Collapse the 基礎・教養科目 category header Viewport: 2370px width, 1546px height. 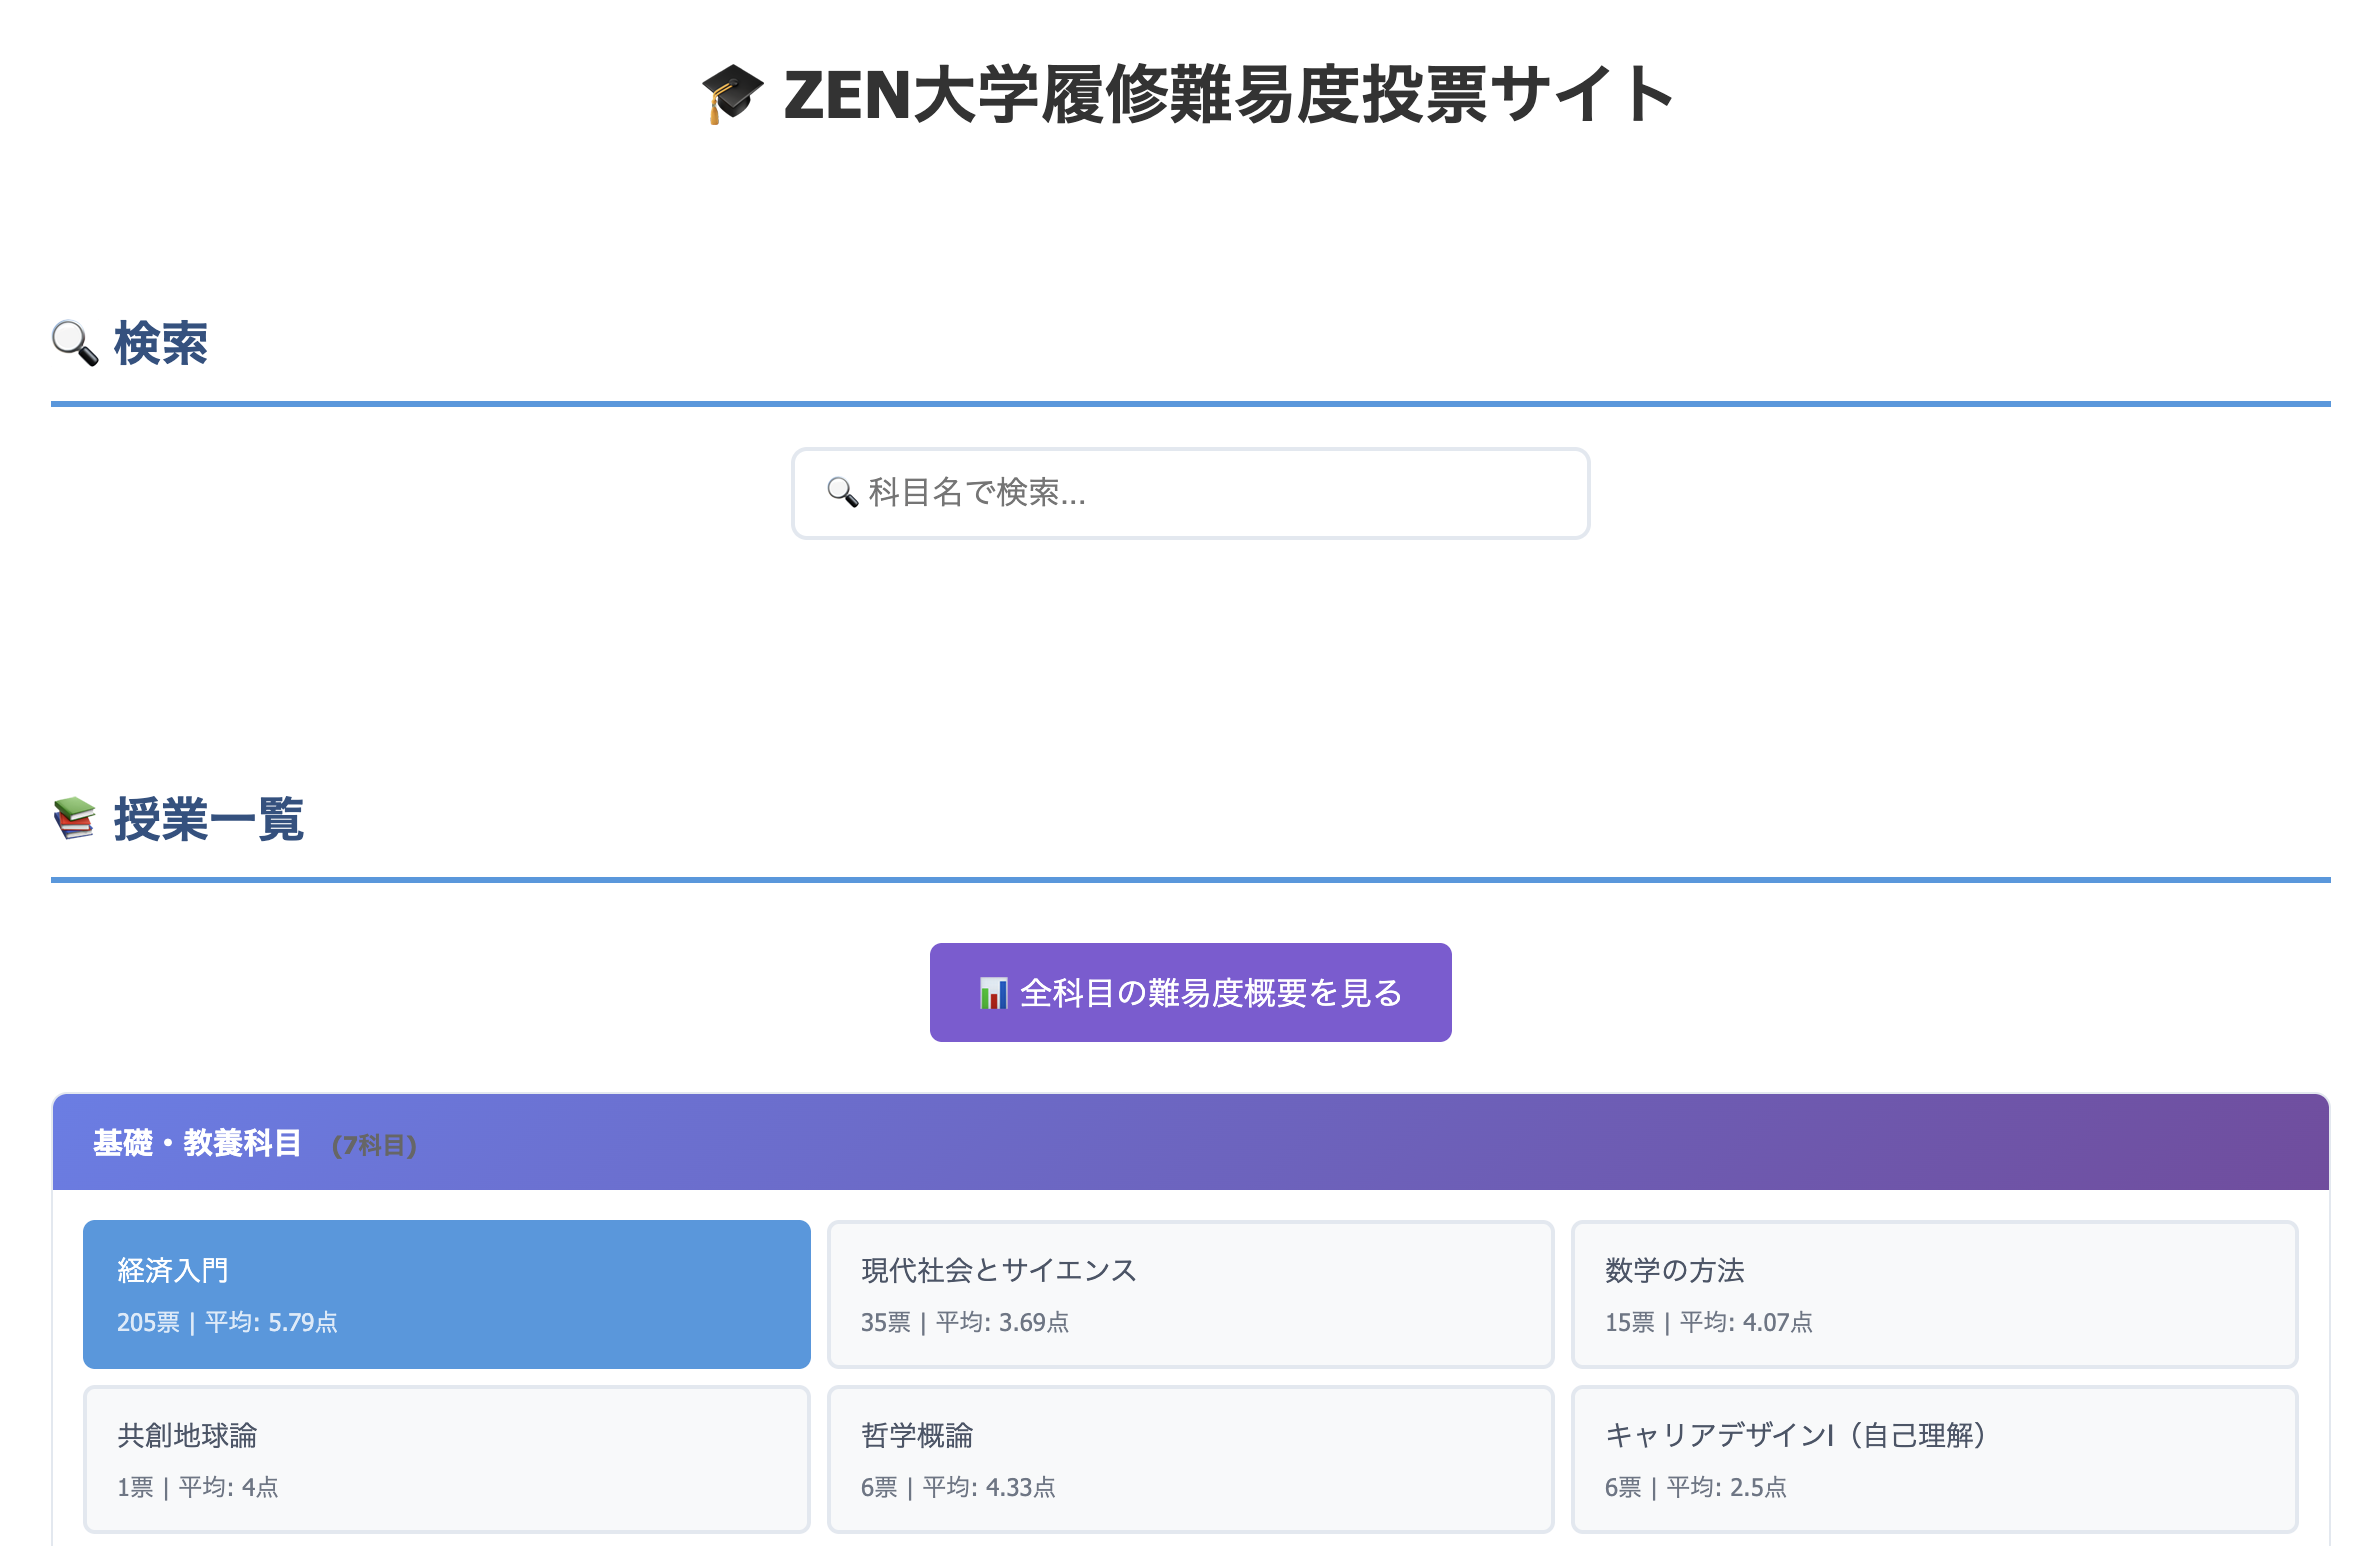coord(1190,1142)
